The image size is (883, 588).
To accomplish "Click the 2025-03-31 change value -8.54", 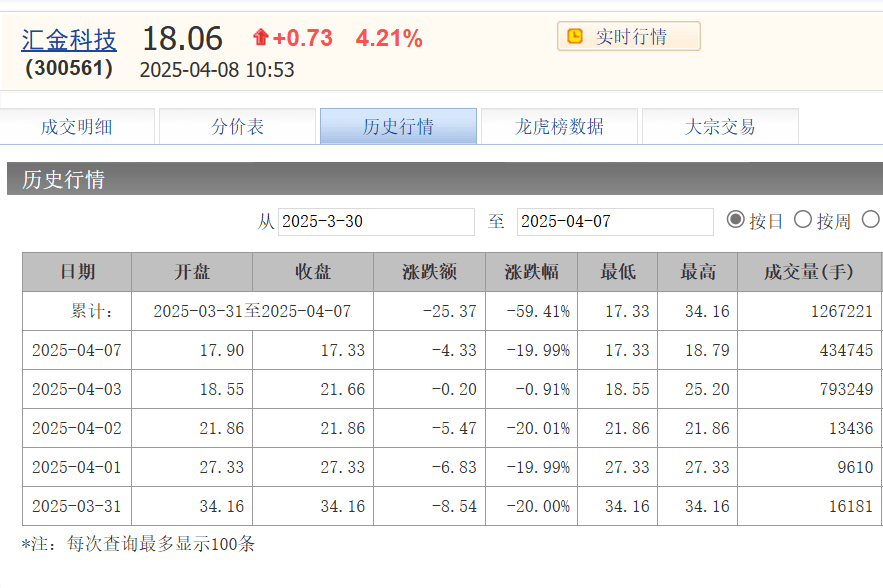I will tap(454, 506).
